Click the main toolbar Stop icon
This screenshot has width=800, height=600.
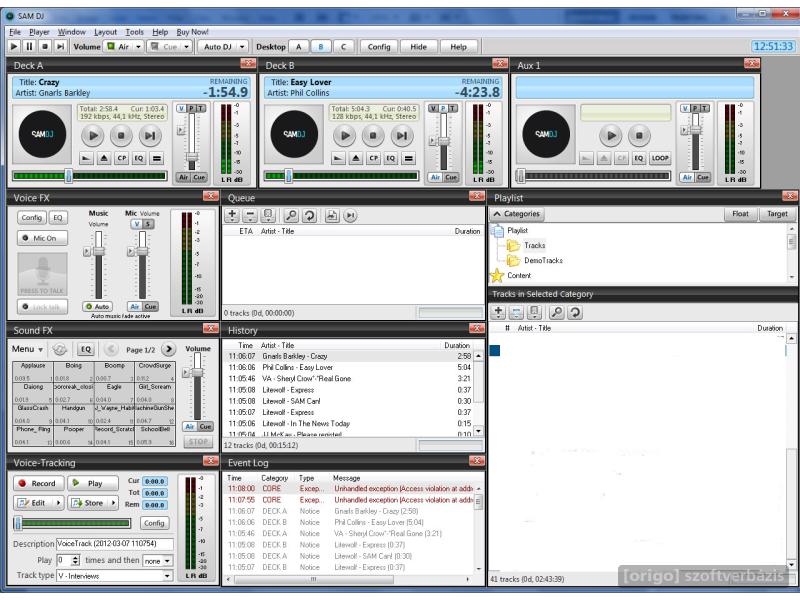(x=45, y=46)
